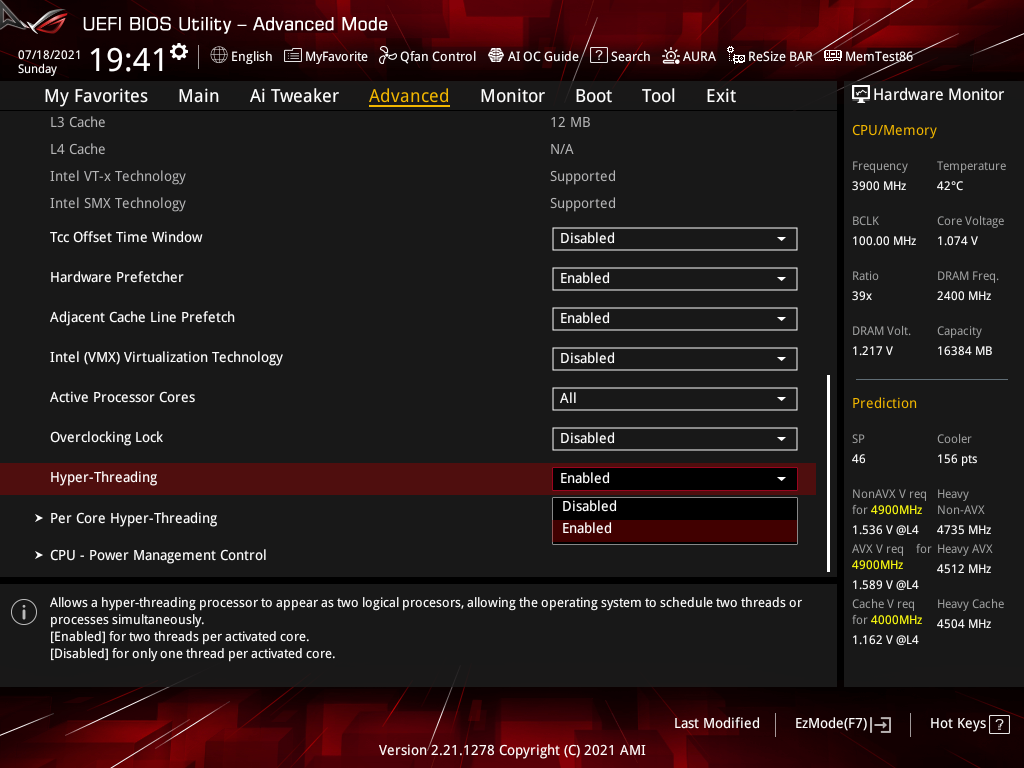Open the BIOS Search tool
The height and width of the screenshot is (768, 1024).
(x=620, y=56)
